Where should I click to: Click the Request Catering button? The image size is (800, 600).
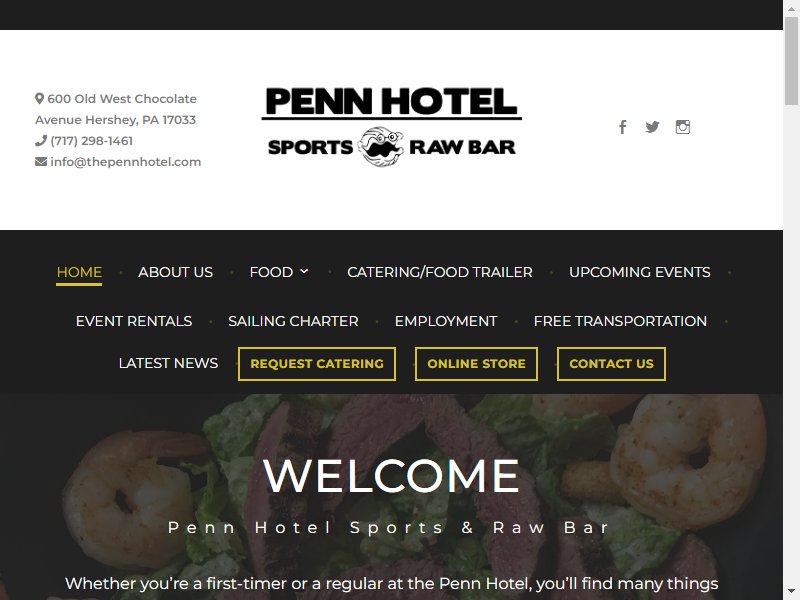[x=317, y=364]
